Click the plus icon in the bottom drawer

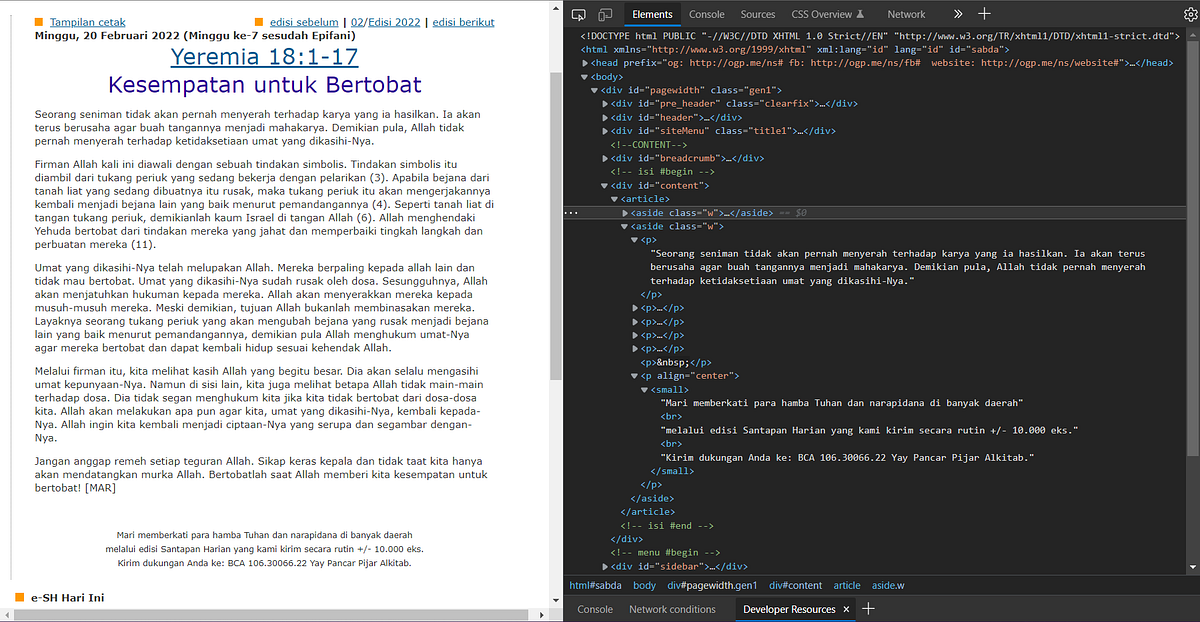[x=869, y=608]
